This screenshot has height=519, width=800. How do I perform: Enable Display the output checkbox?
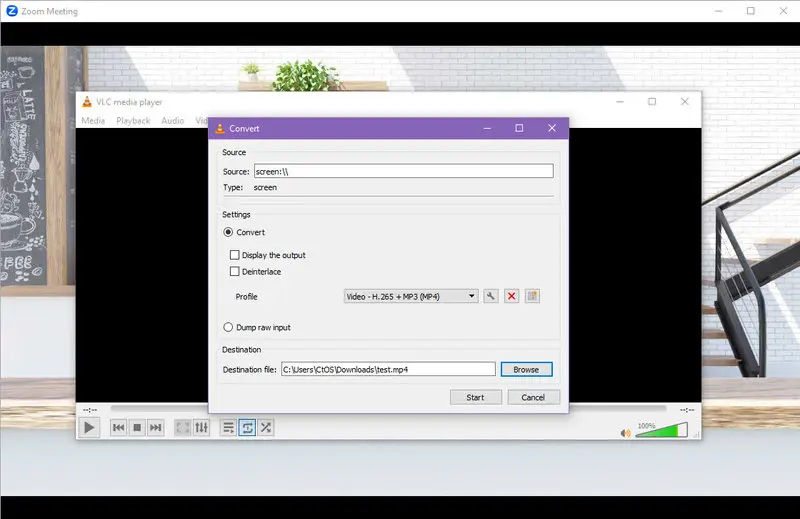(235, 255)
